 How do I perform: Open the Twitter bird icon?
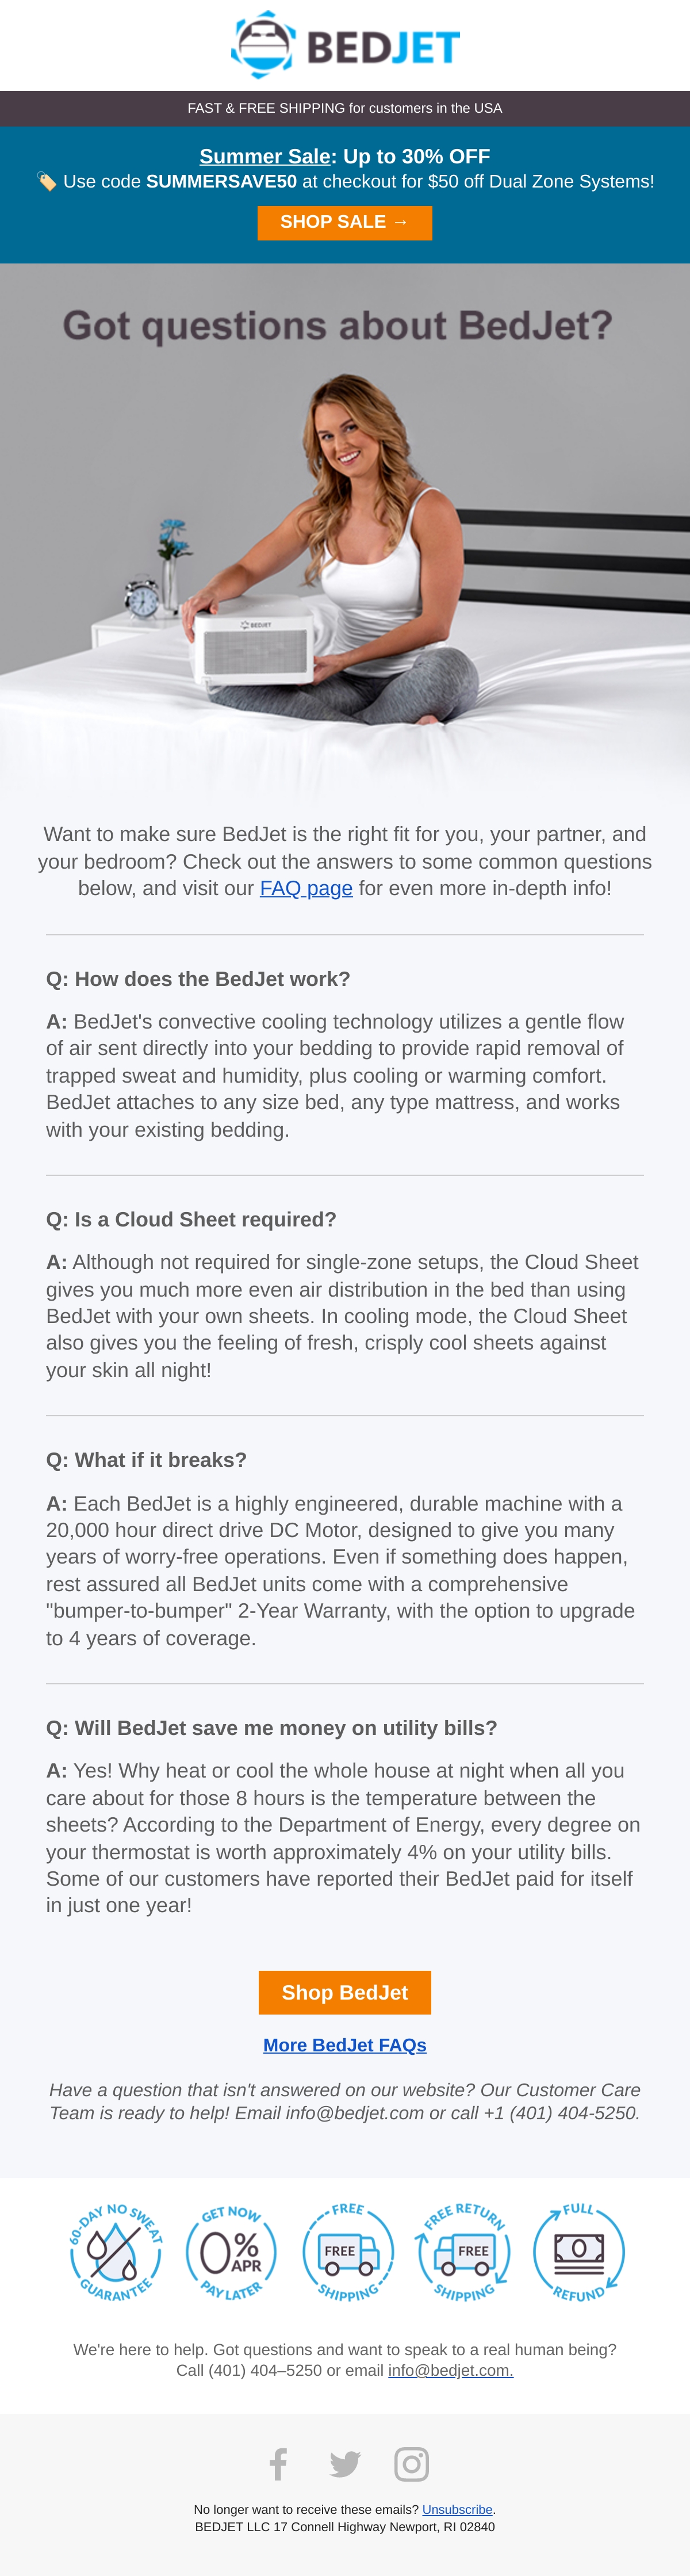(x=345, y=2465)
